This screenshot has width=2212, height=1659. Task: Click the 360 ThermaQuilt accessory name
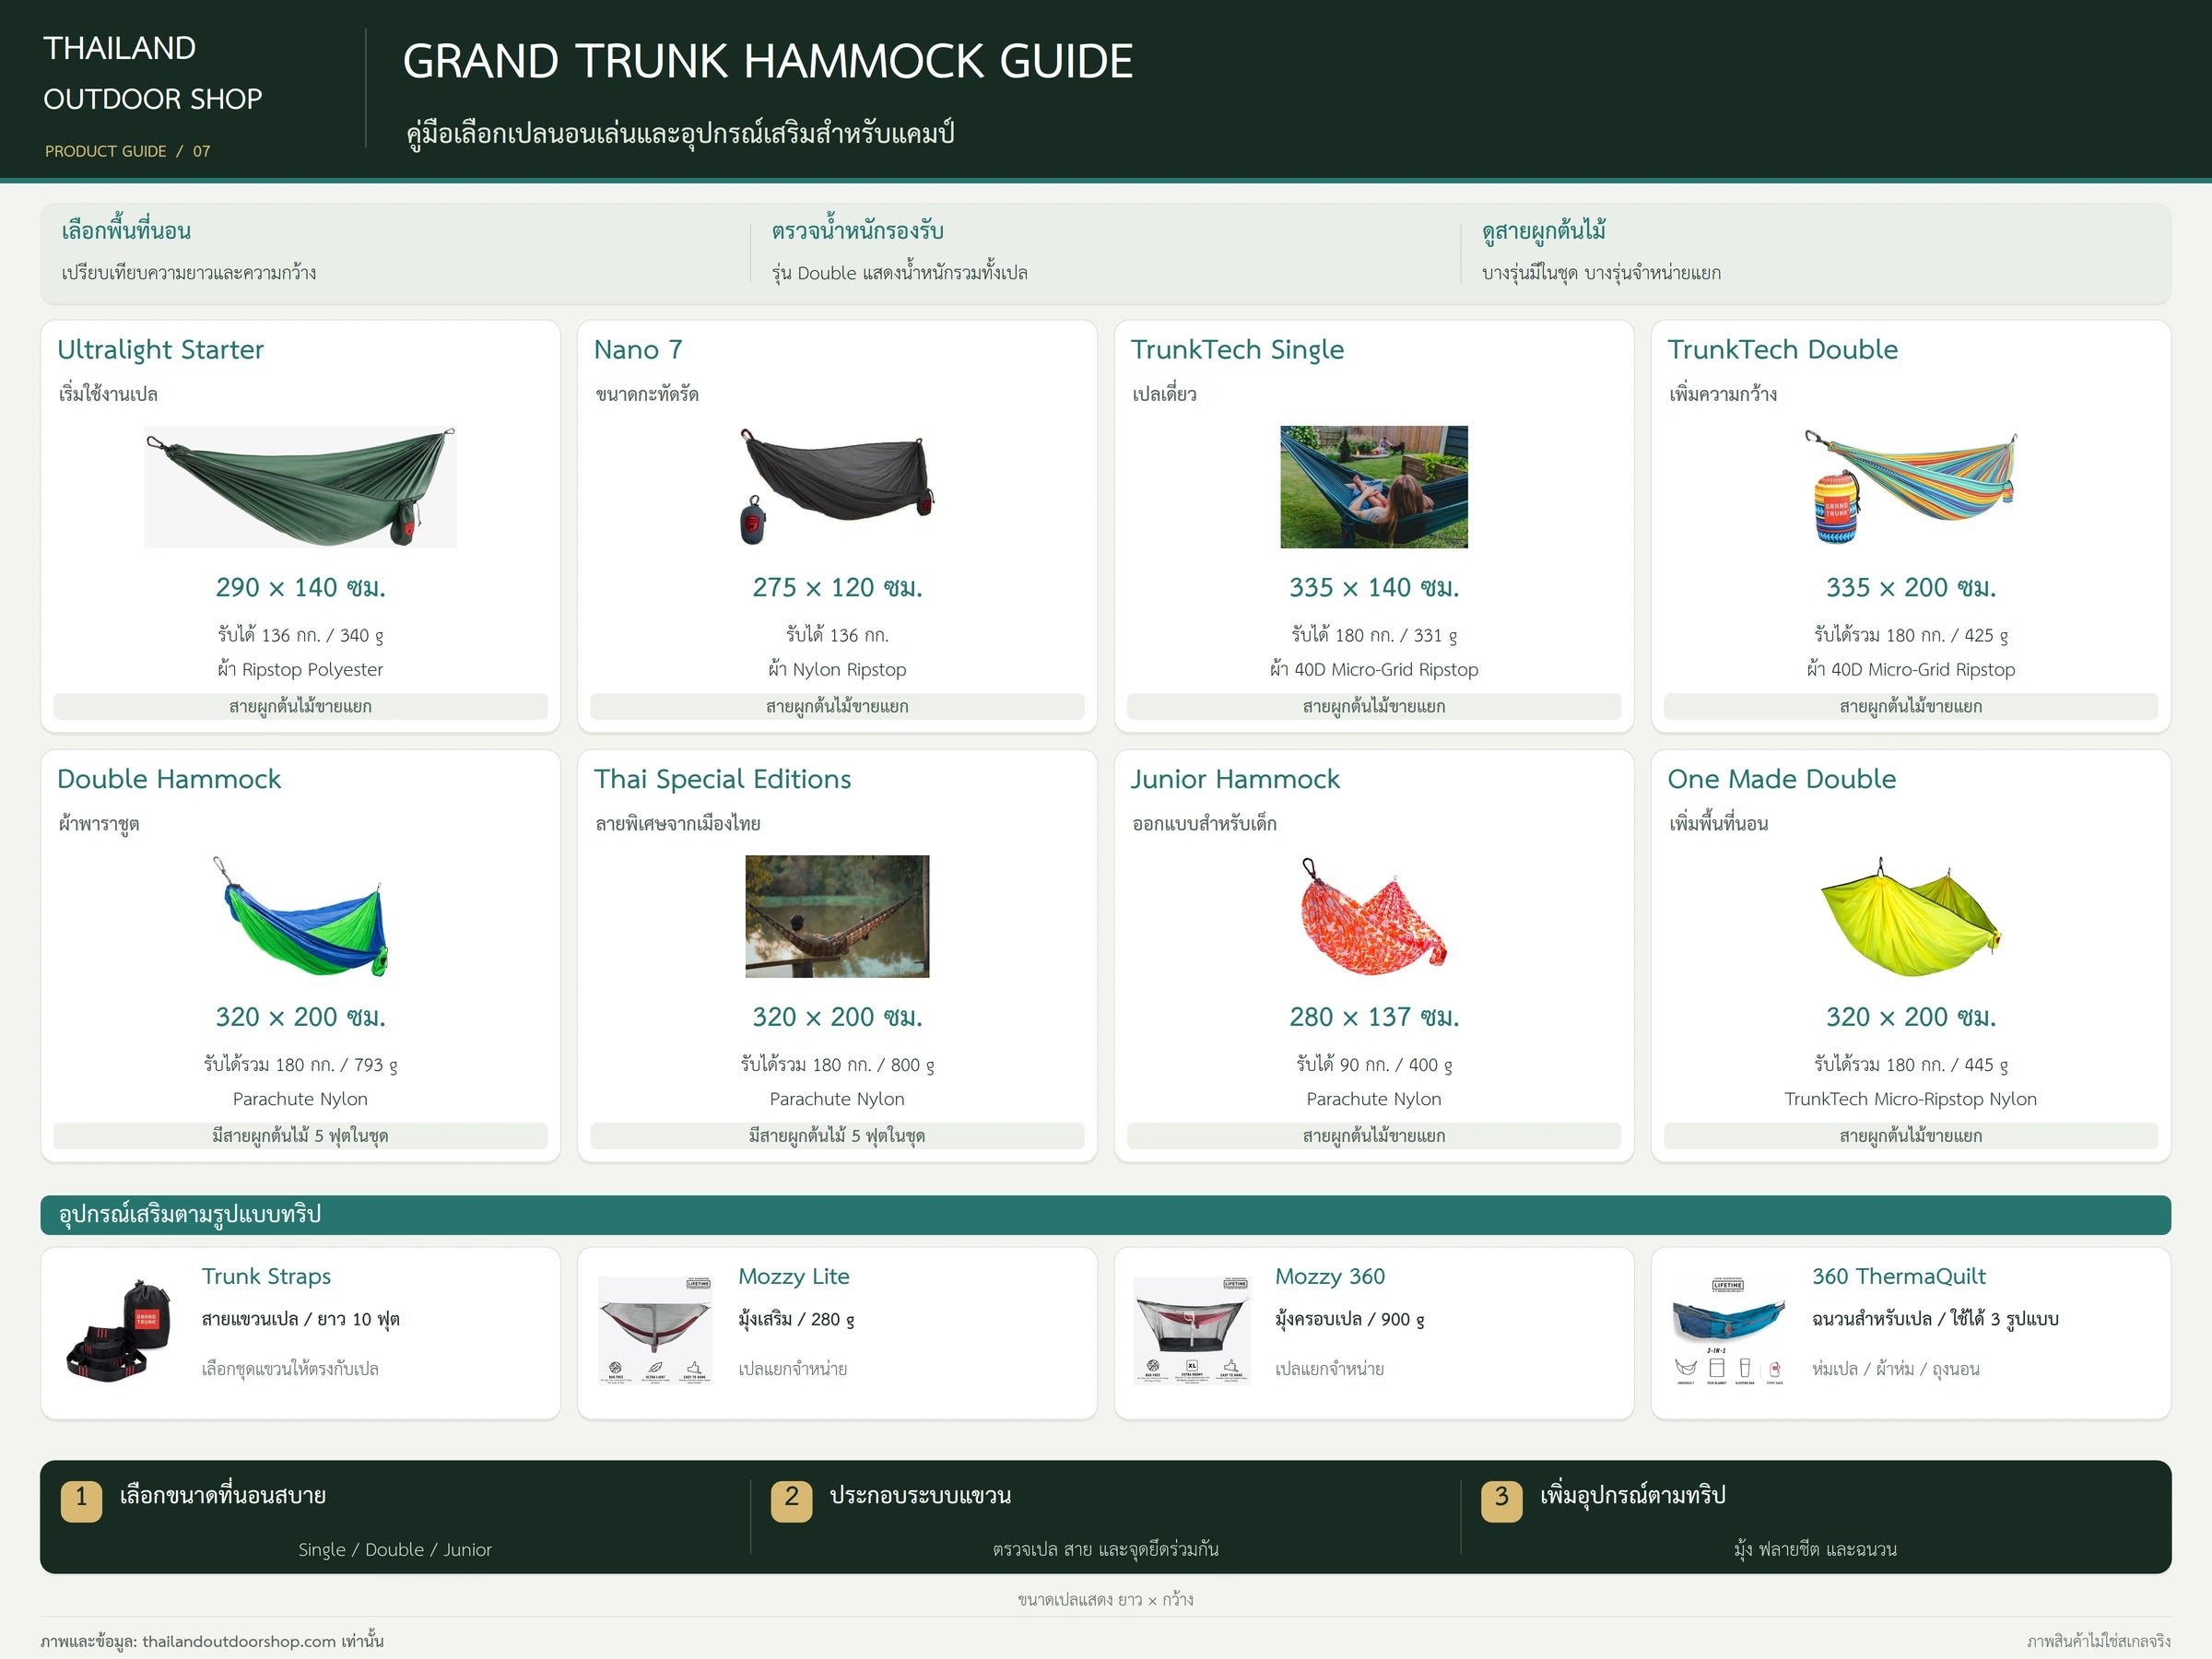(1899, 1276)
